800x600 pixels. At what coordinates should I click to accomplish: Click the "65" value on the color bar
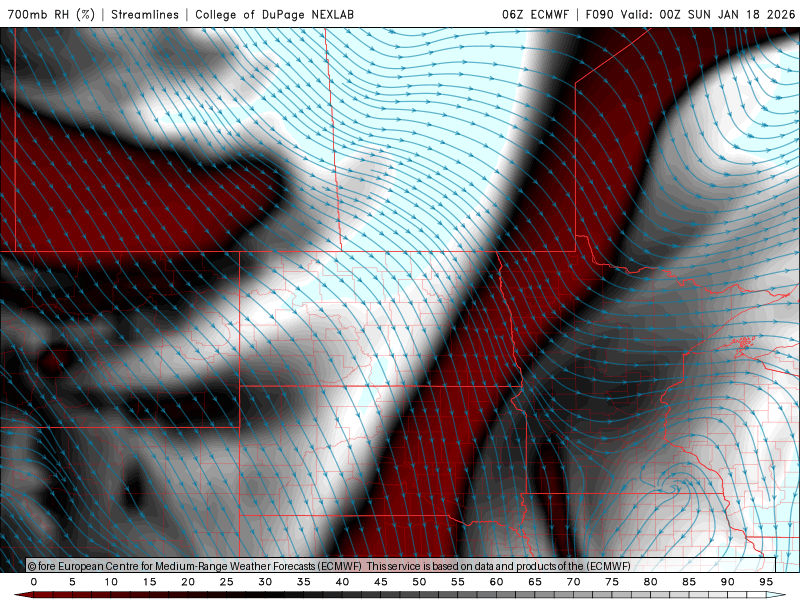point(535,582)
